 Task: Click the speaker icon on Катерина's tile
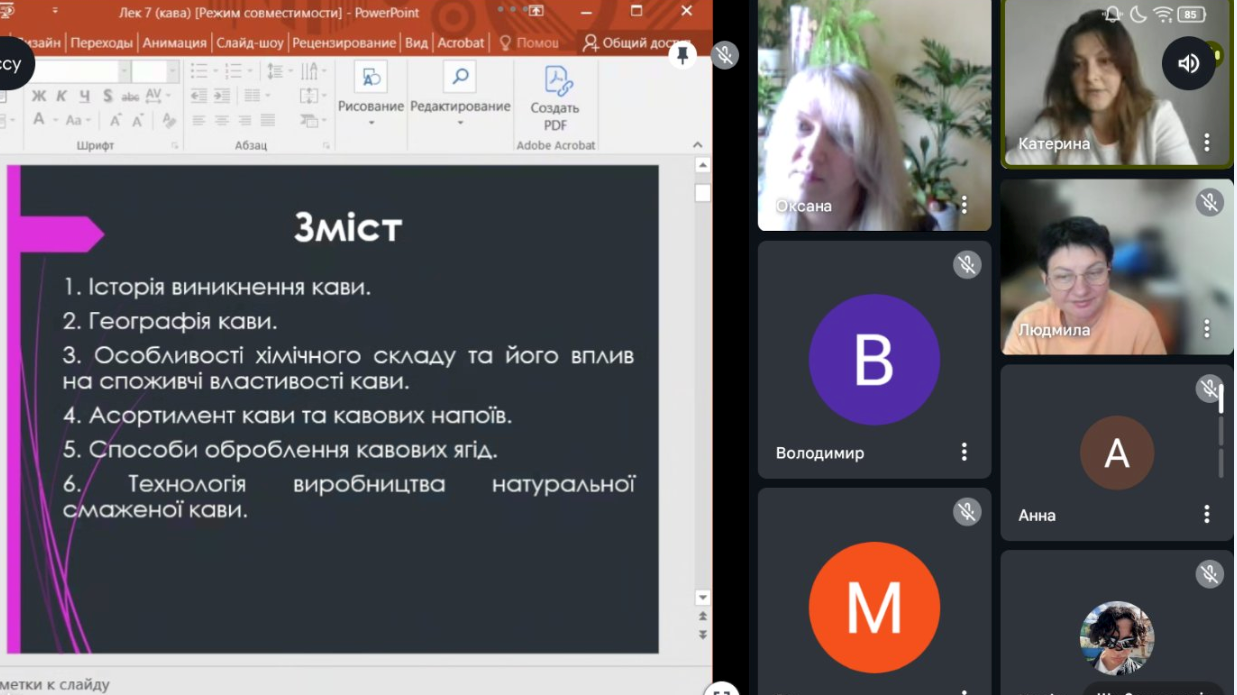click(x=1188, y=63)
